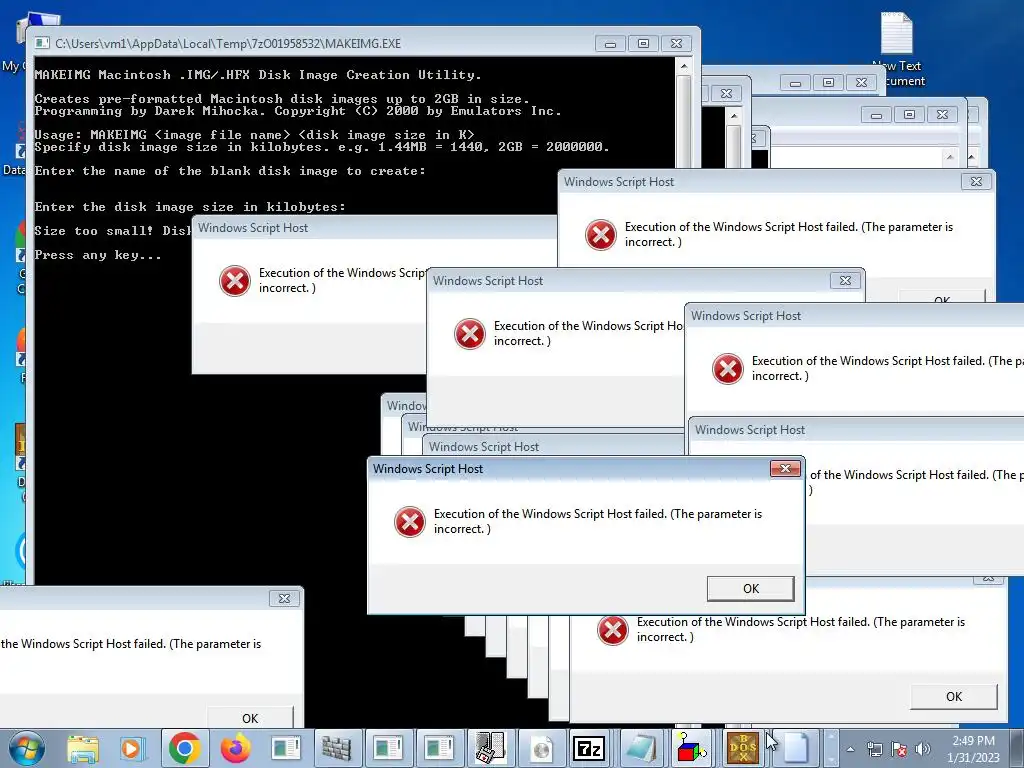Close the MAKEIMG.EXE console window
Viewport: 1024px width, 768px height.
pyautogui.click(x=677, y=44)
